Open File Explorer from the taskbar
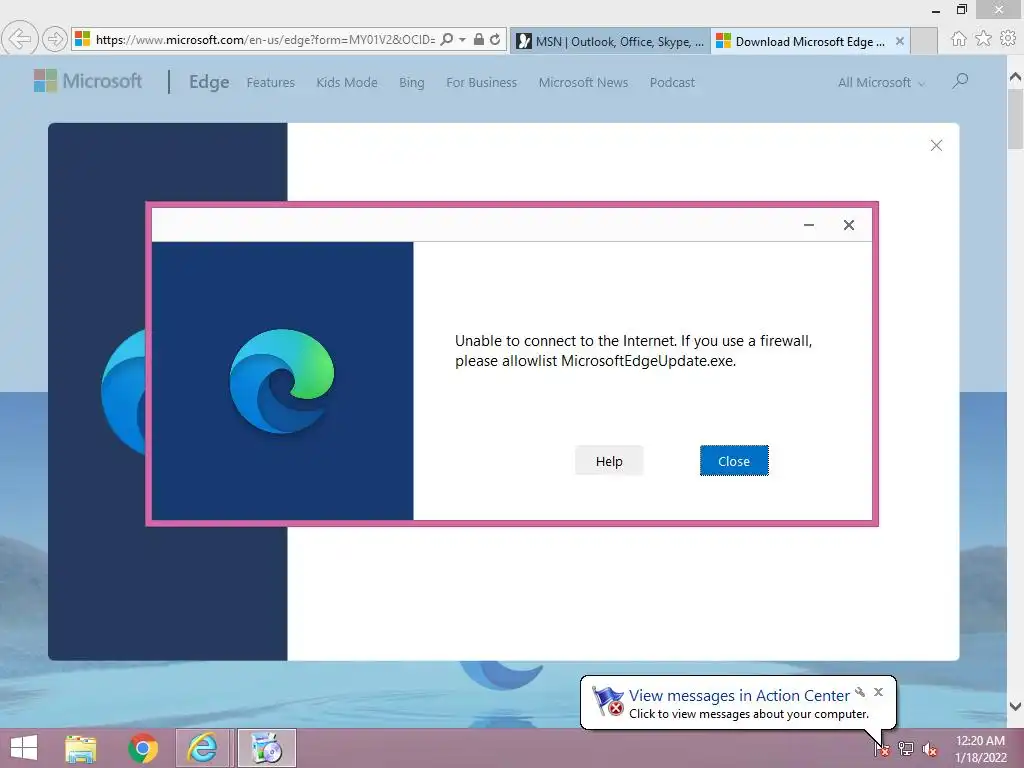This screenshot has width=1024, height=768. click(80, 748)
